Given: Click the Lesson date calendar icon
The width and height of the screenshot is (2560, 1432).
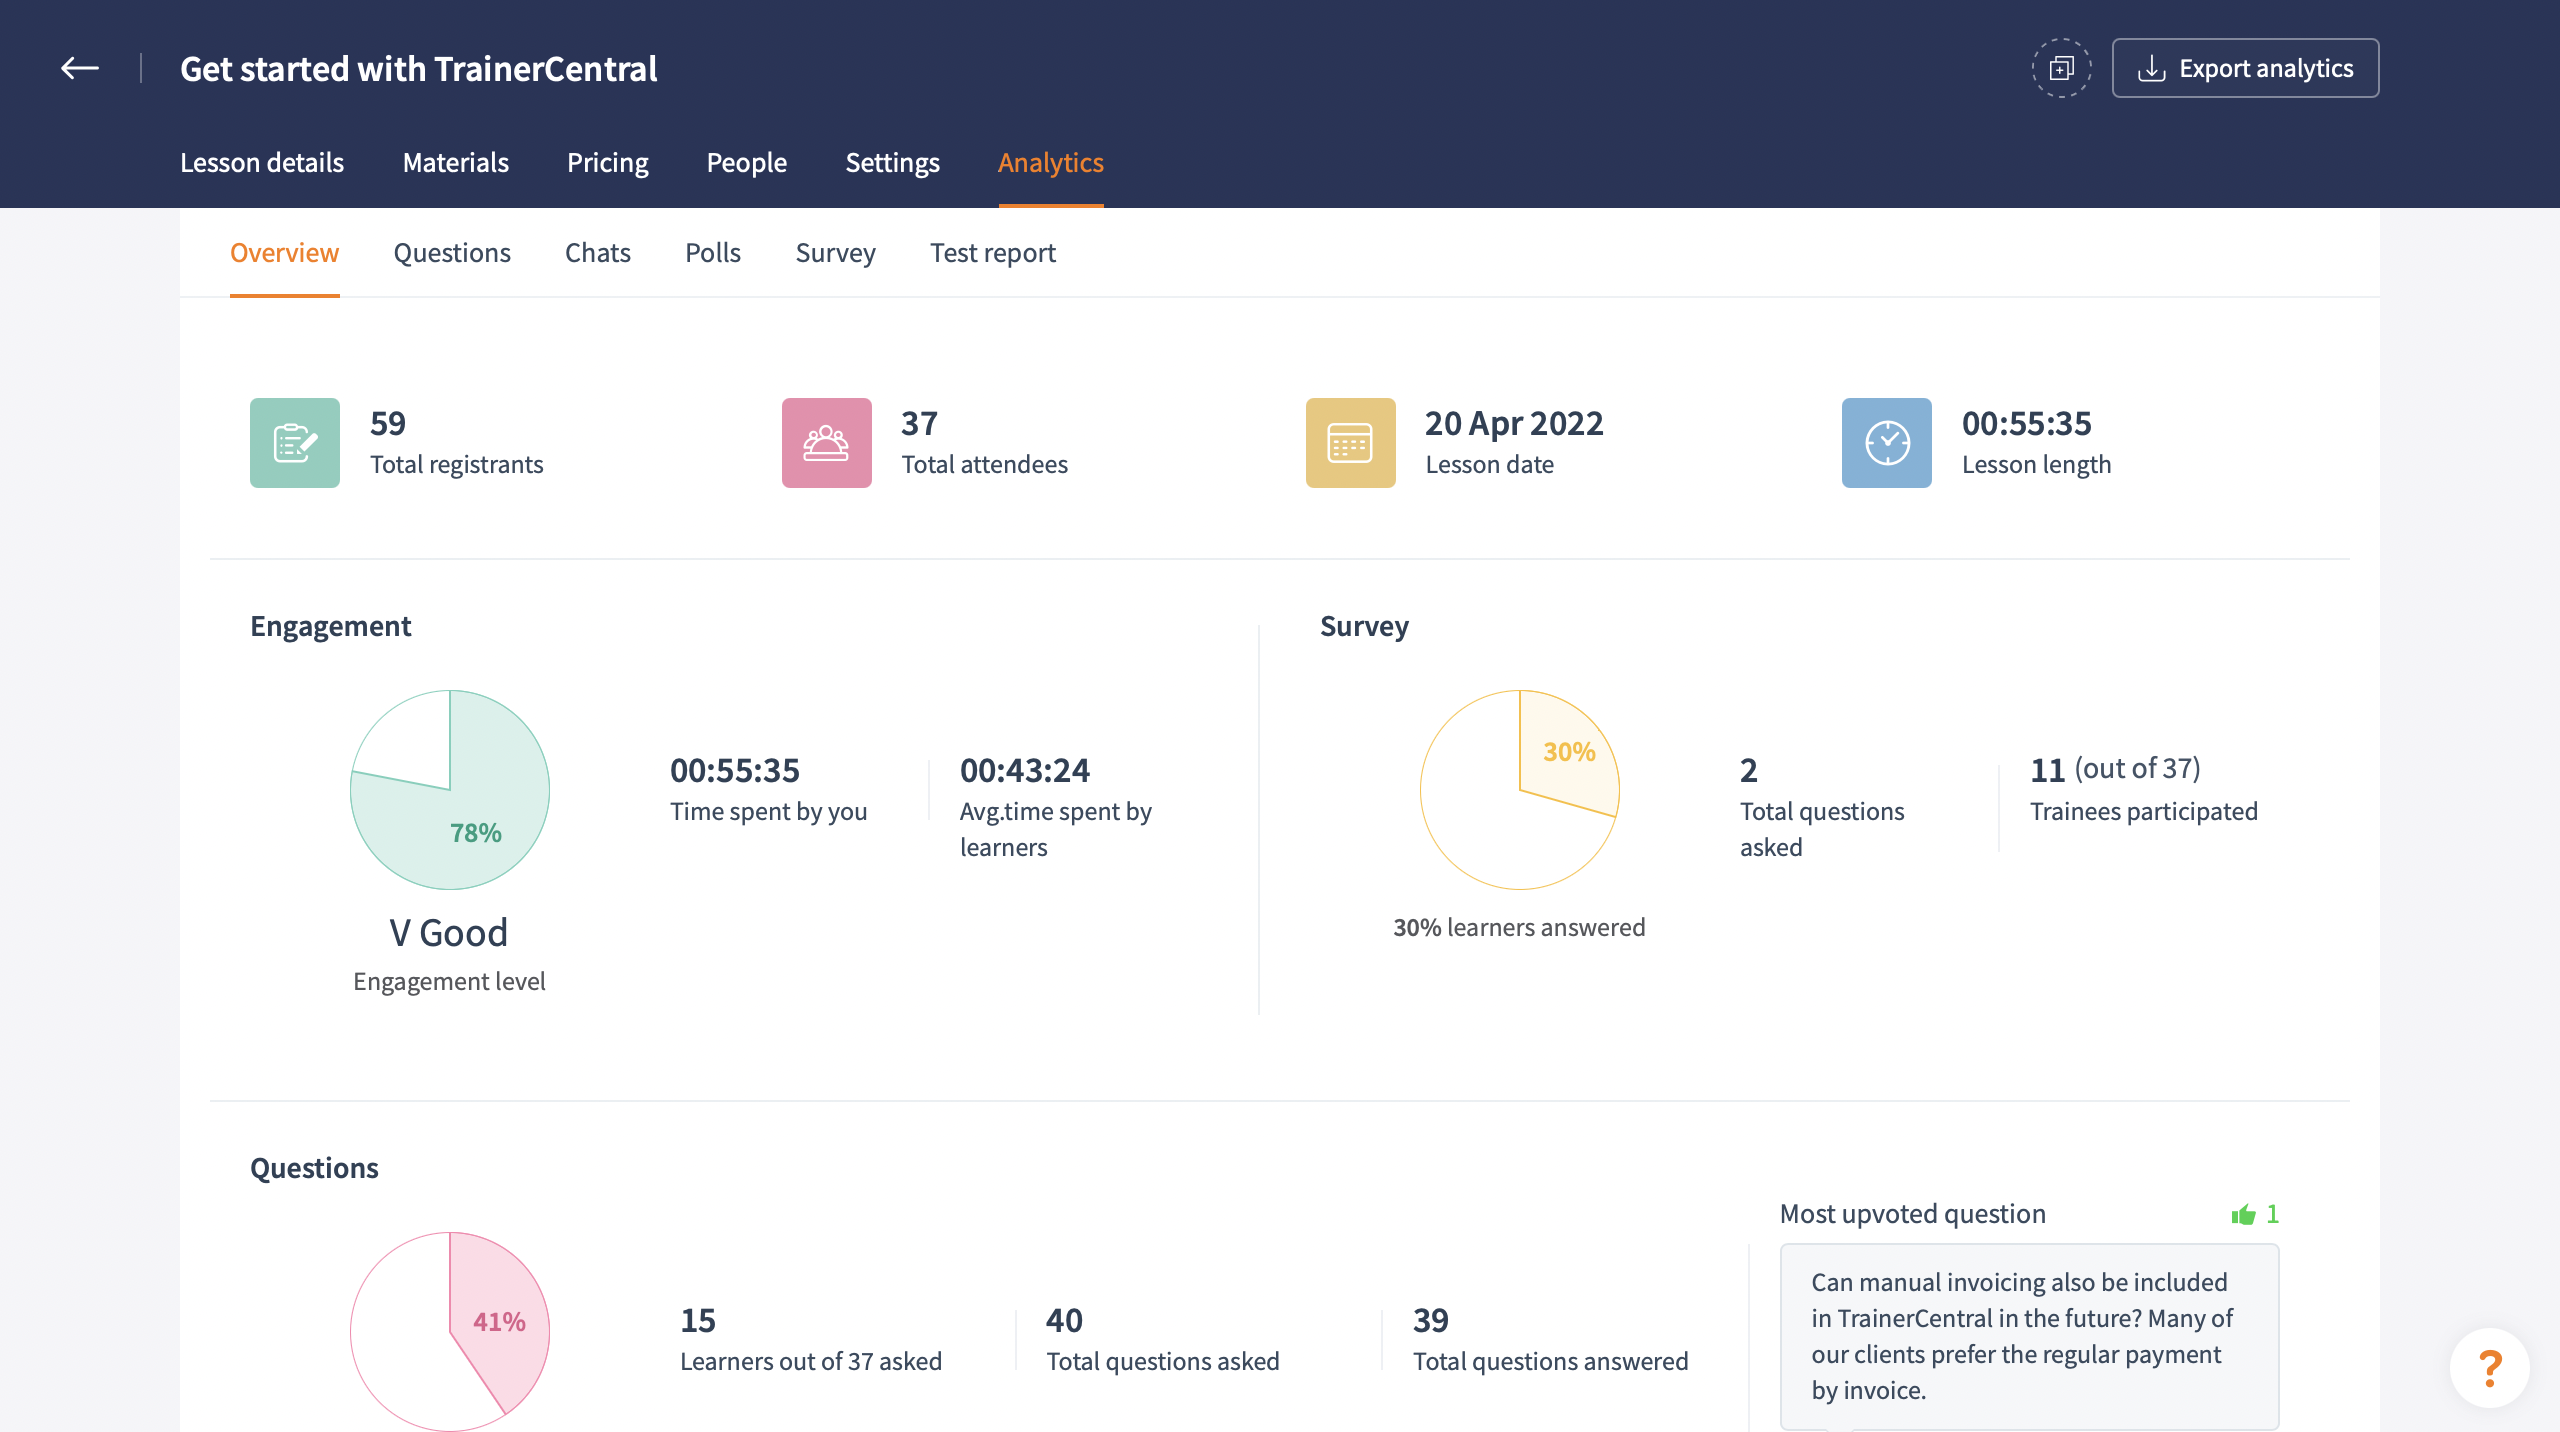Looking at the screenshot, I should 1350,443.
